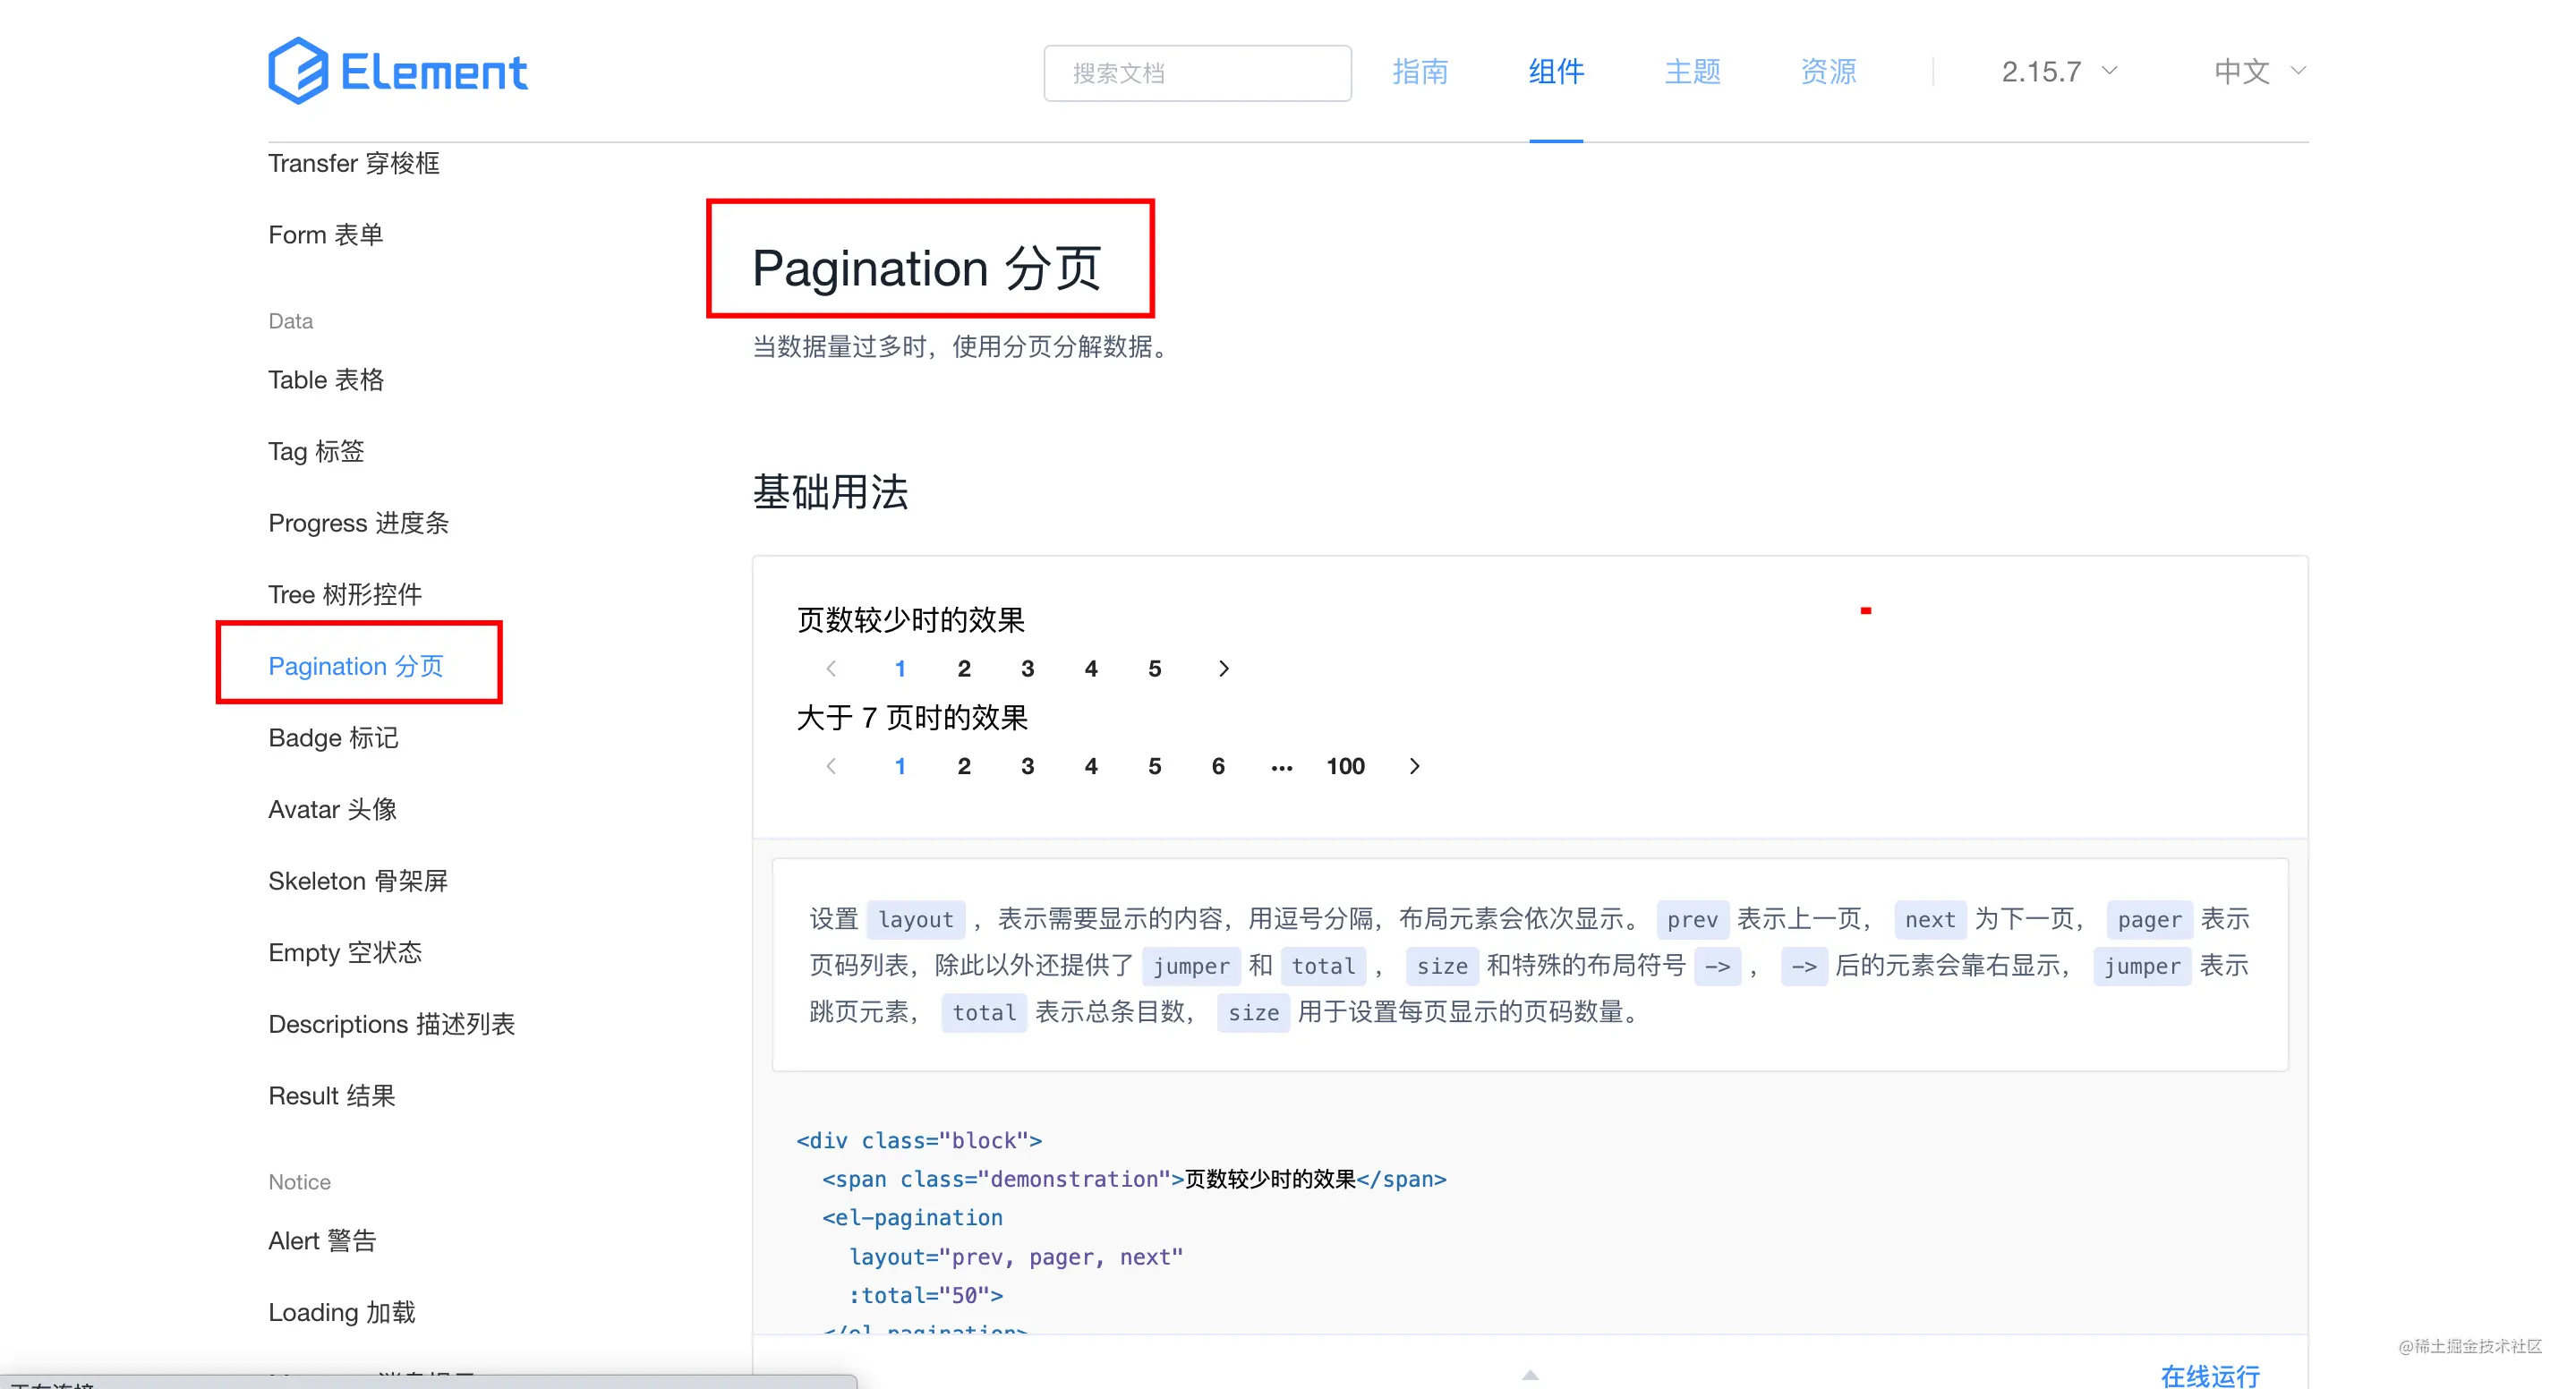Switch to the 主题 theme tab

click(x=1691, y=71)
